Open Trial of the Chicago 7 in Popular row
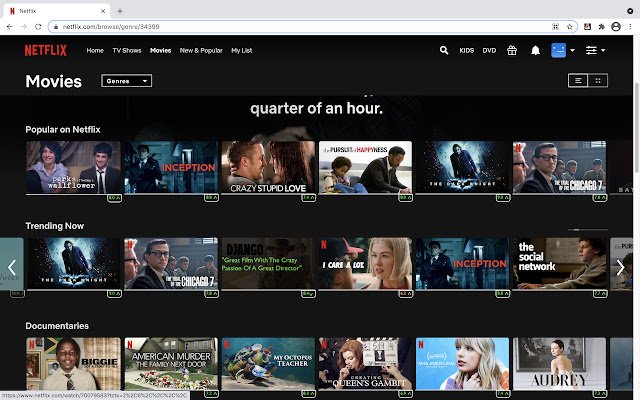The image size is (640, 400). (x=560, y=167)
